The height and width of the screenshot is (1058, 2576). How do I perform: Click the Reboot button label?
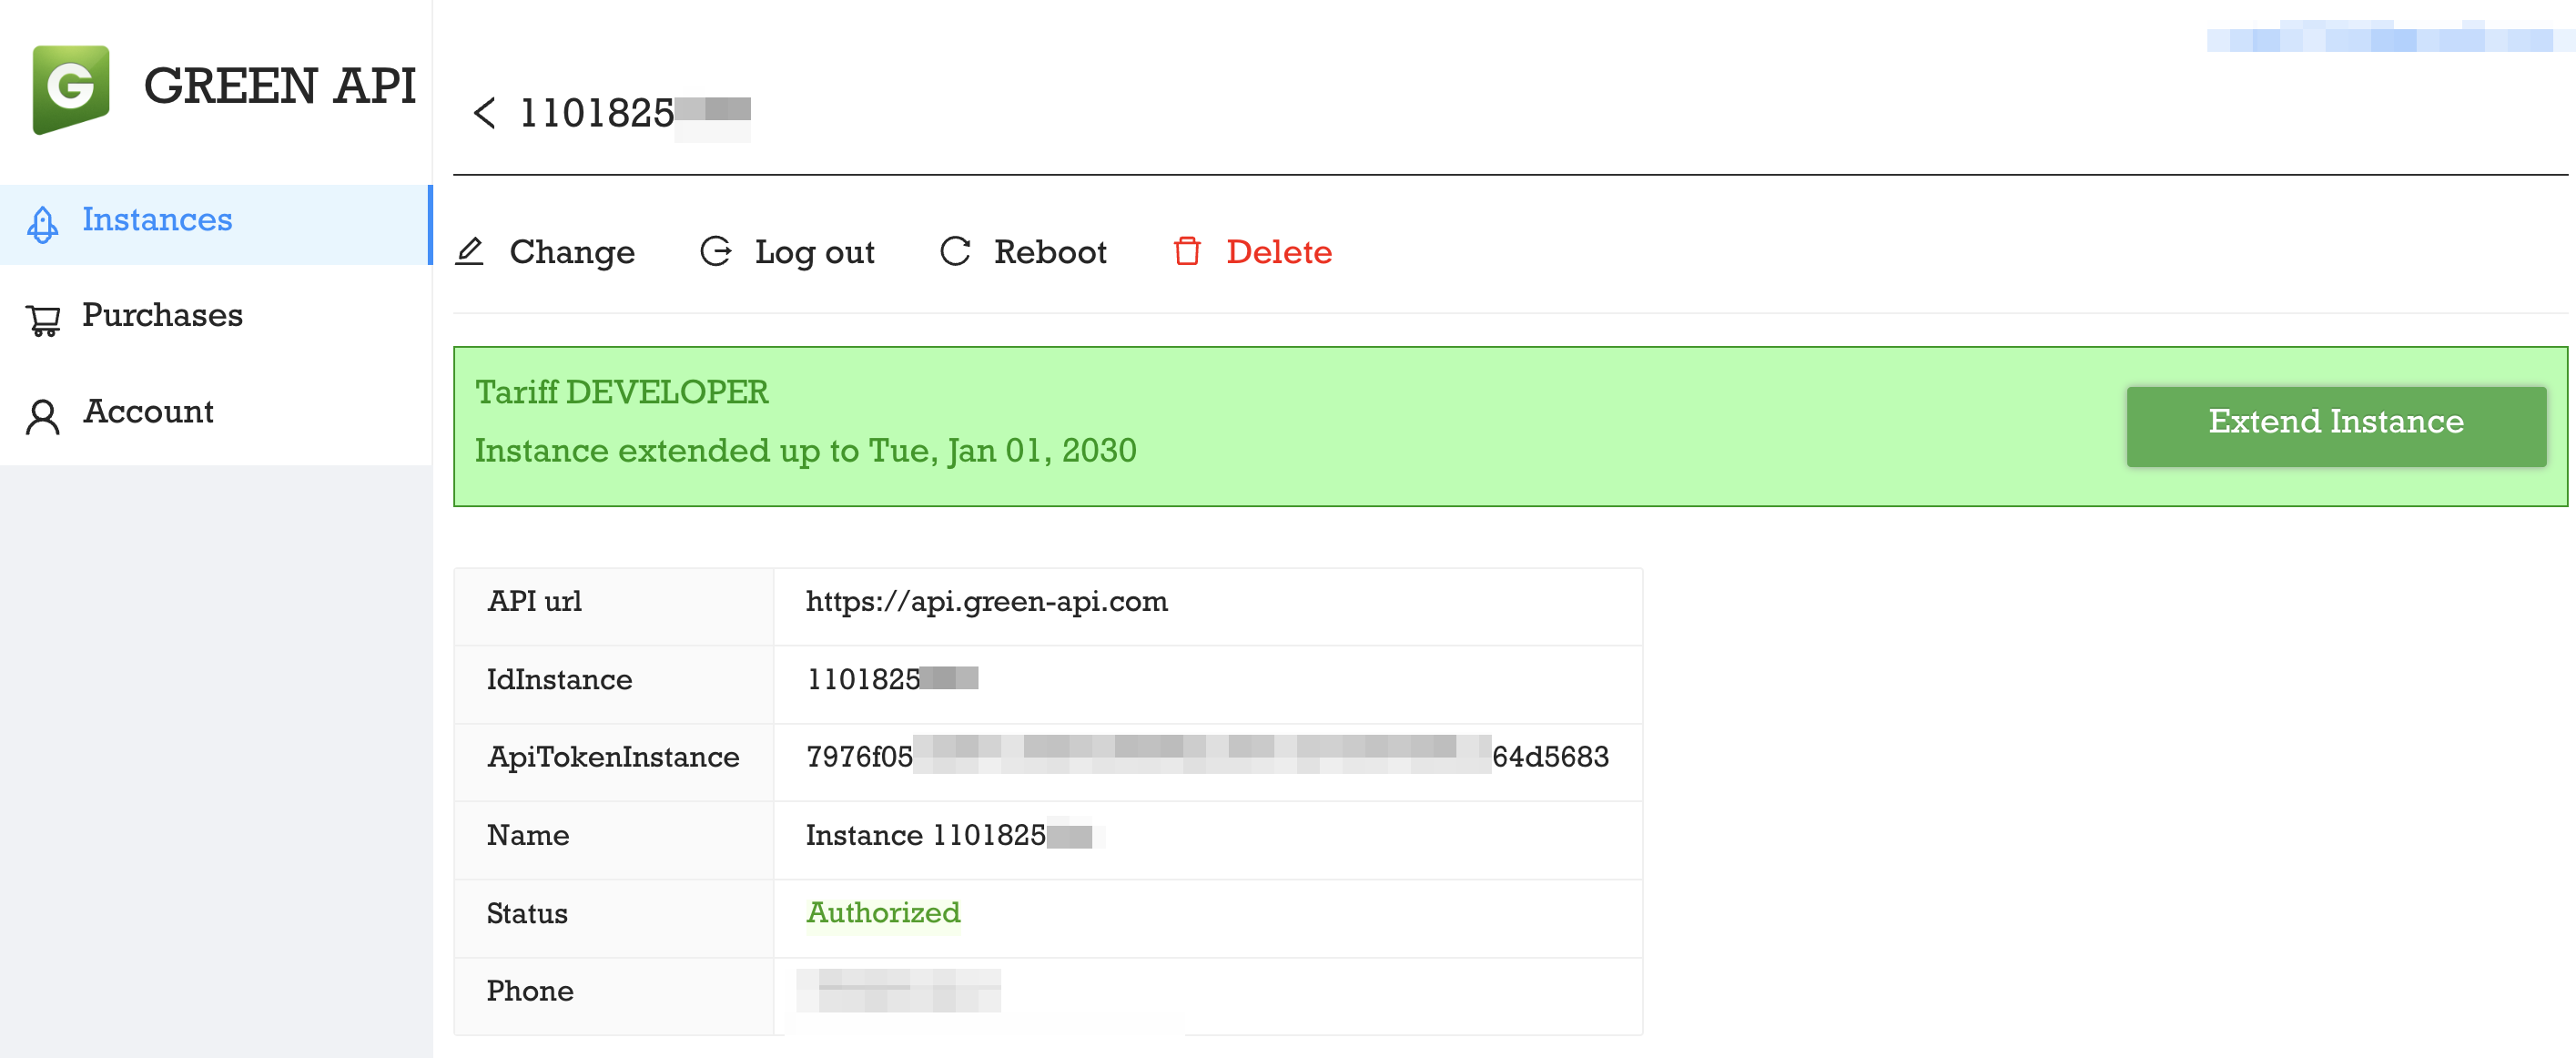click(1050, 252)
